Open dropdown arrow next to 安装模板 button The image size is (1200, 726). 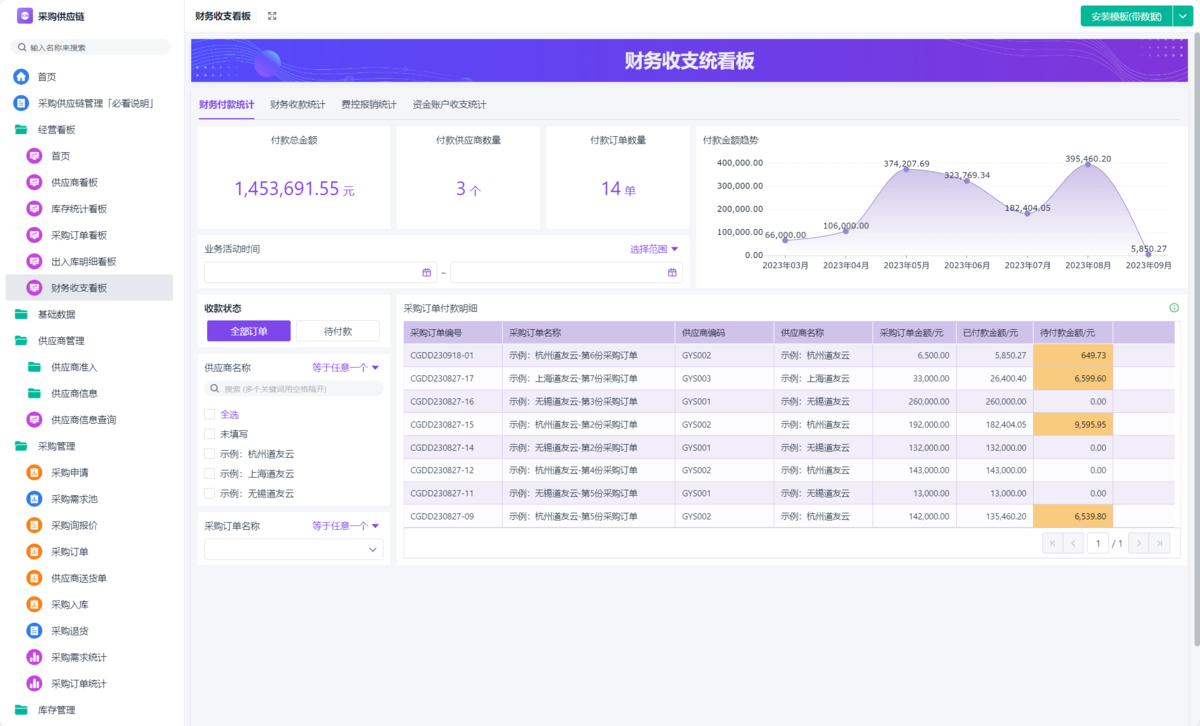coord(1183,16)
